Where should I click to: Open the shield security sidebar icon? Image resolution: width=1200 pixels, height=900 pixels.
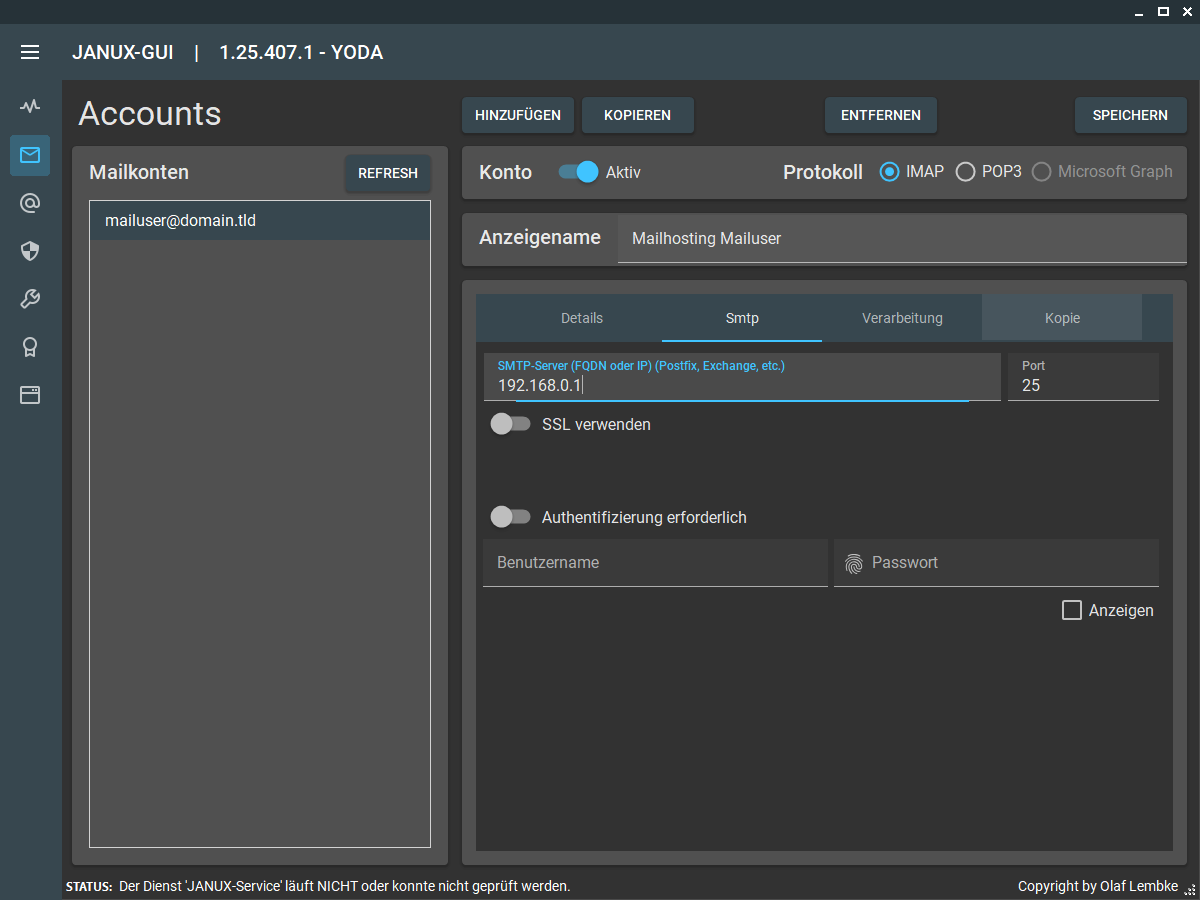pos(30,251)
